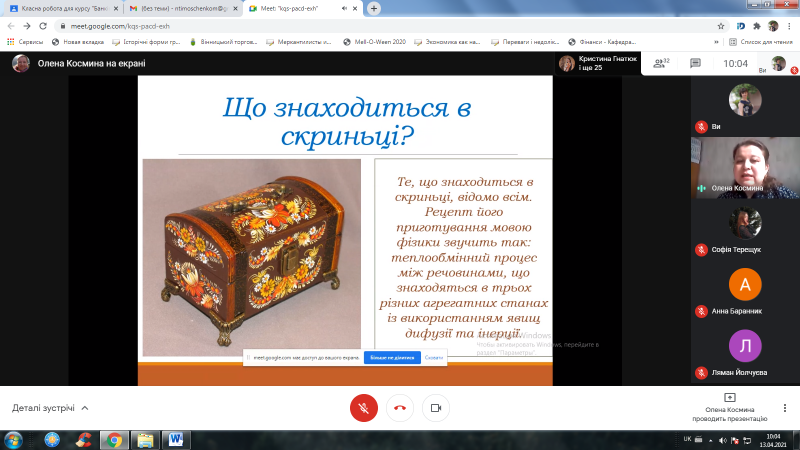The width and height of the screenshot is (800, 450).
Task: Expand Деталі зустрічі panel
Action: [50, 408]
